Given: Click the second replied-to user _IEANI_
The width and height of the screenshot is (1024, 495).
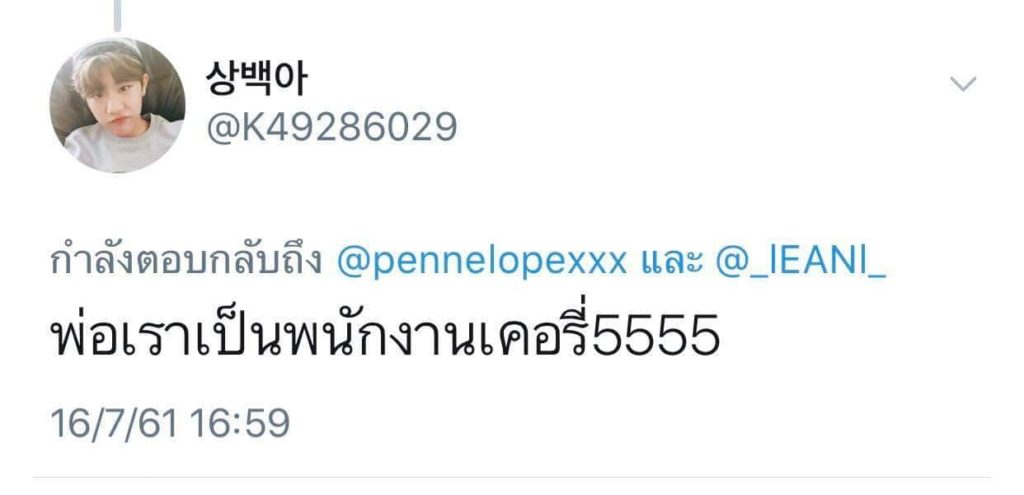Looking at the screenshot, I should click(801, 262).
